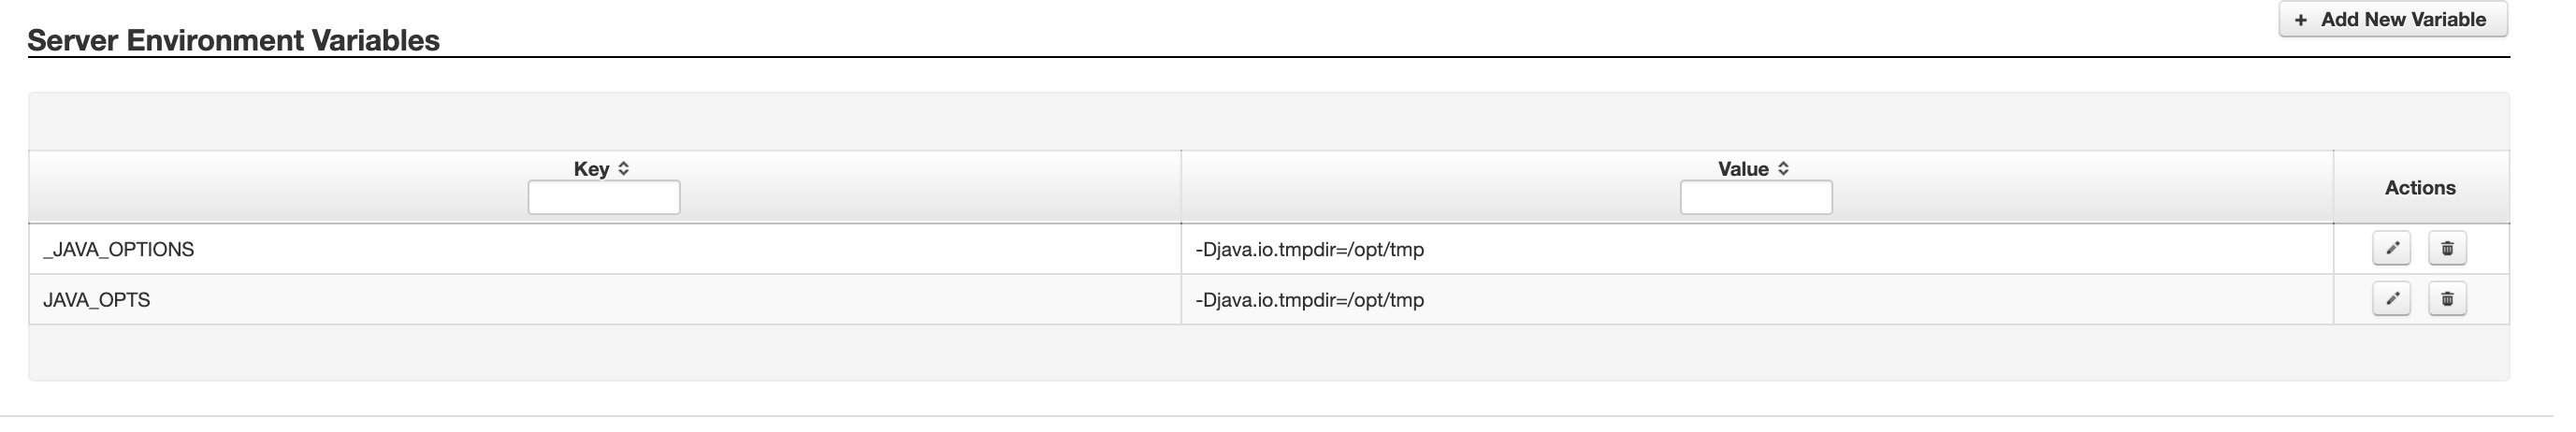The width and height of the screenshot is (2576, 432).
Task: Click the Server Environment Variables heading
Action: pos(233,40)
